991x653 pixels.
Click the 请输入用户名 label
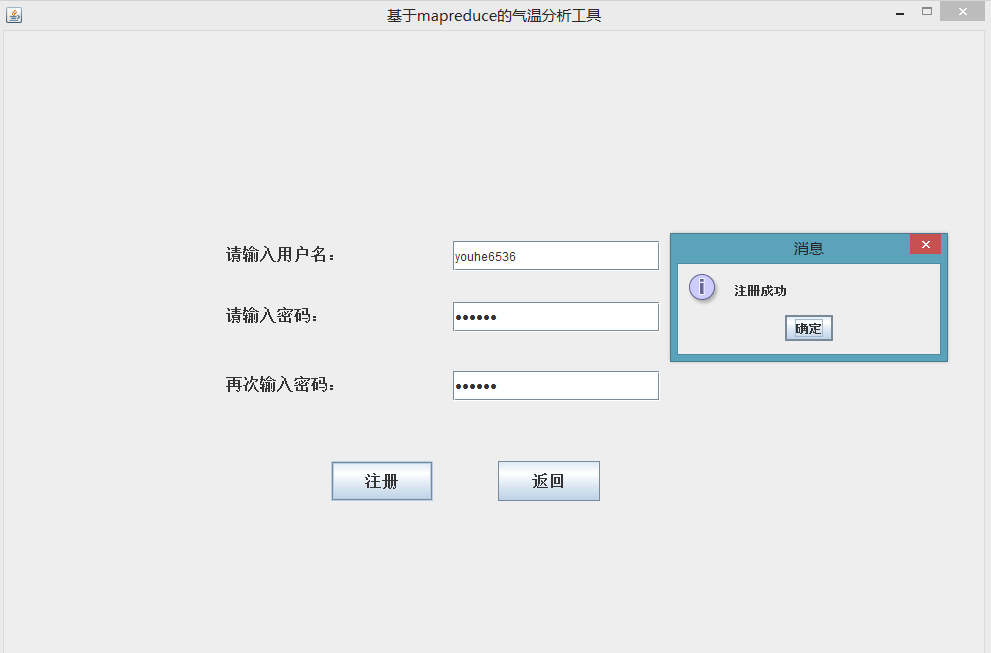[280, 255]
